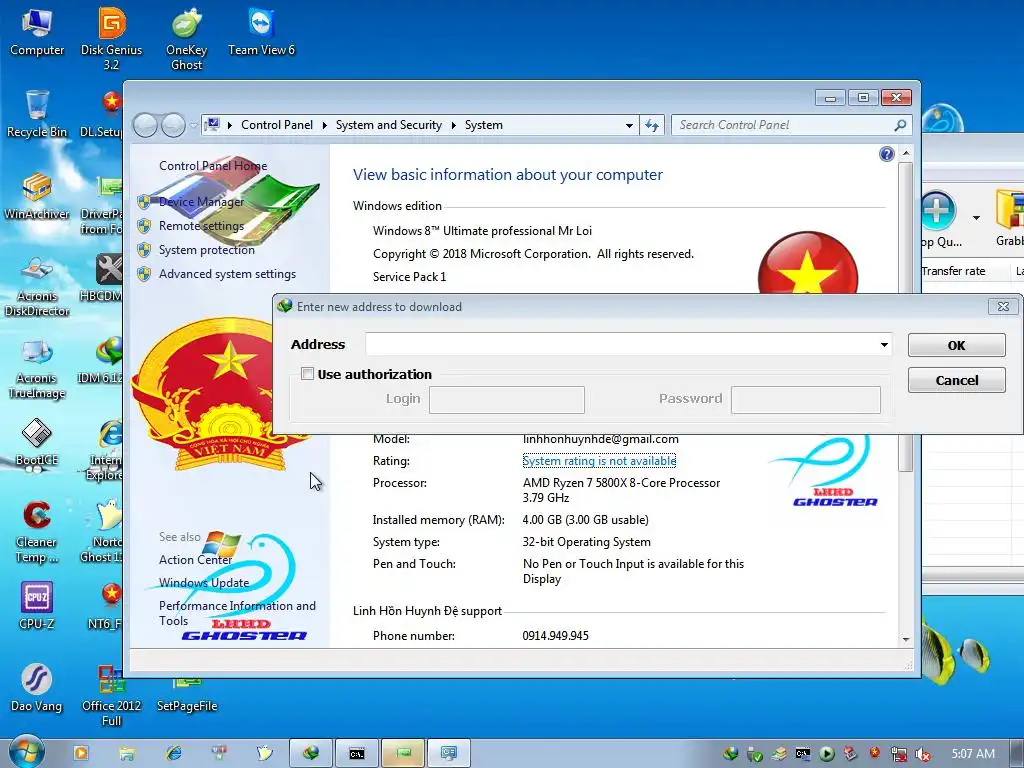The height and width of the screenshot is (768, 1024).
Task: Open the Windows Update link
Action: tap(204, 583)
